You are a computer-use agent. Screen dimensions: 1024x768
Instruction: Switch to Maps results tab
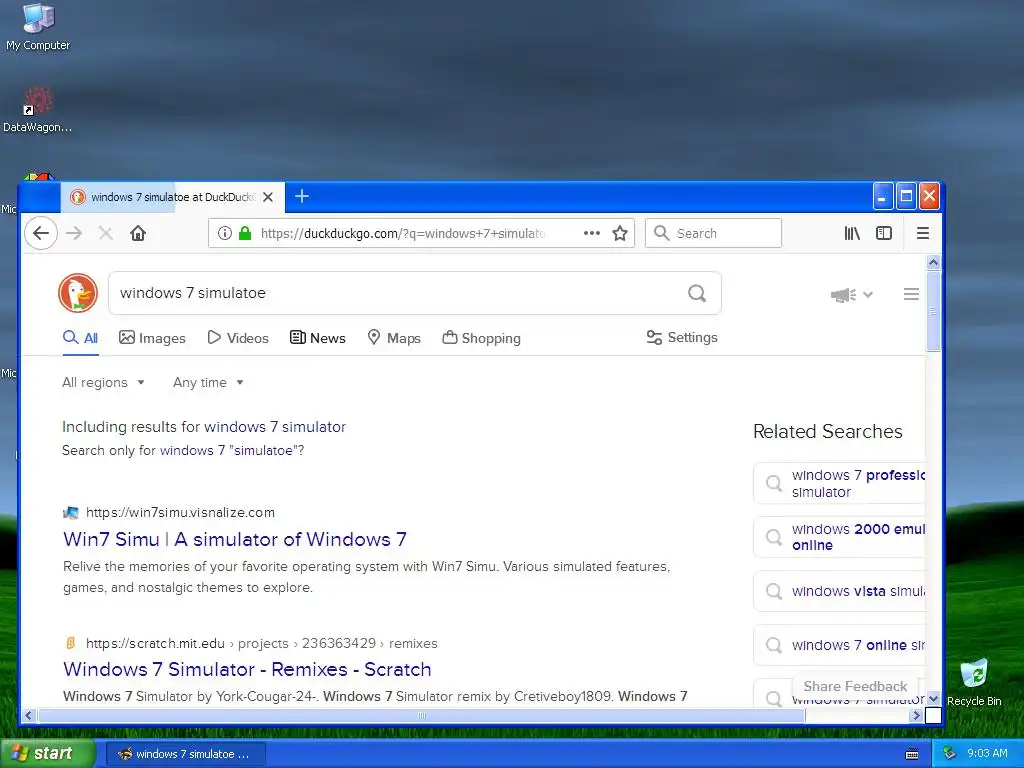(394, 338)
